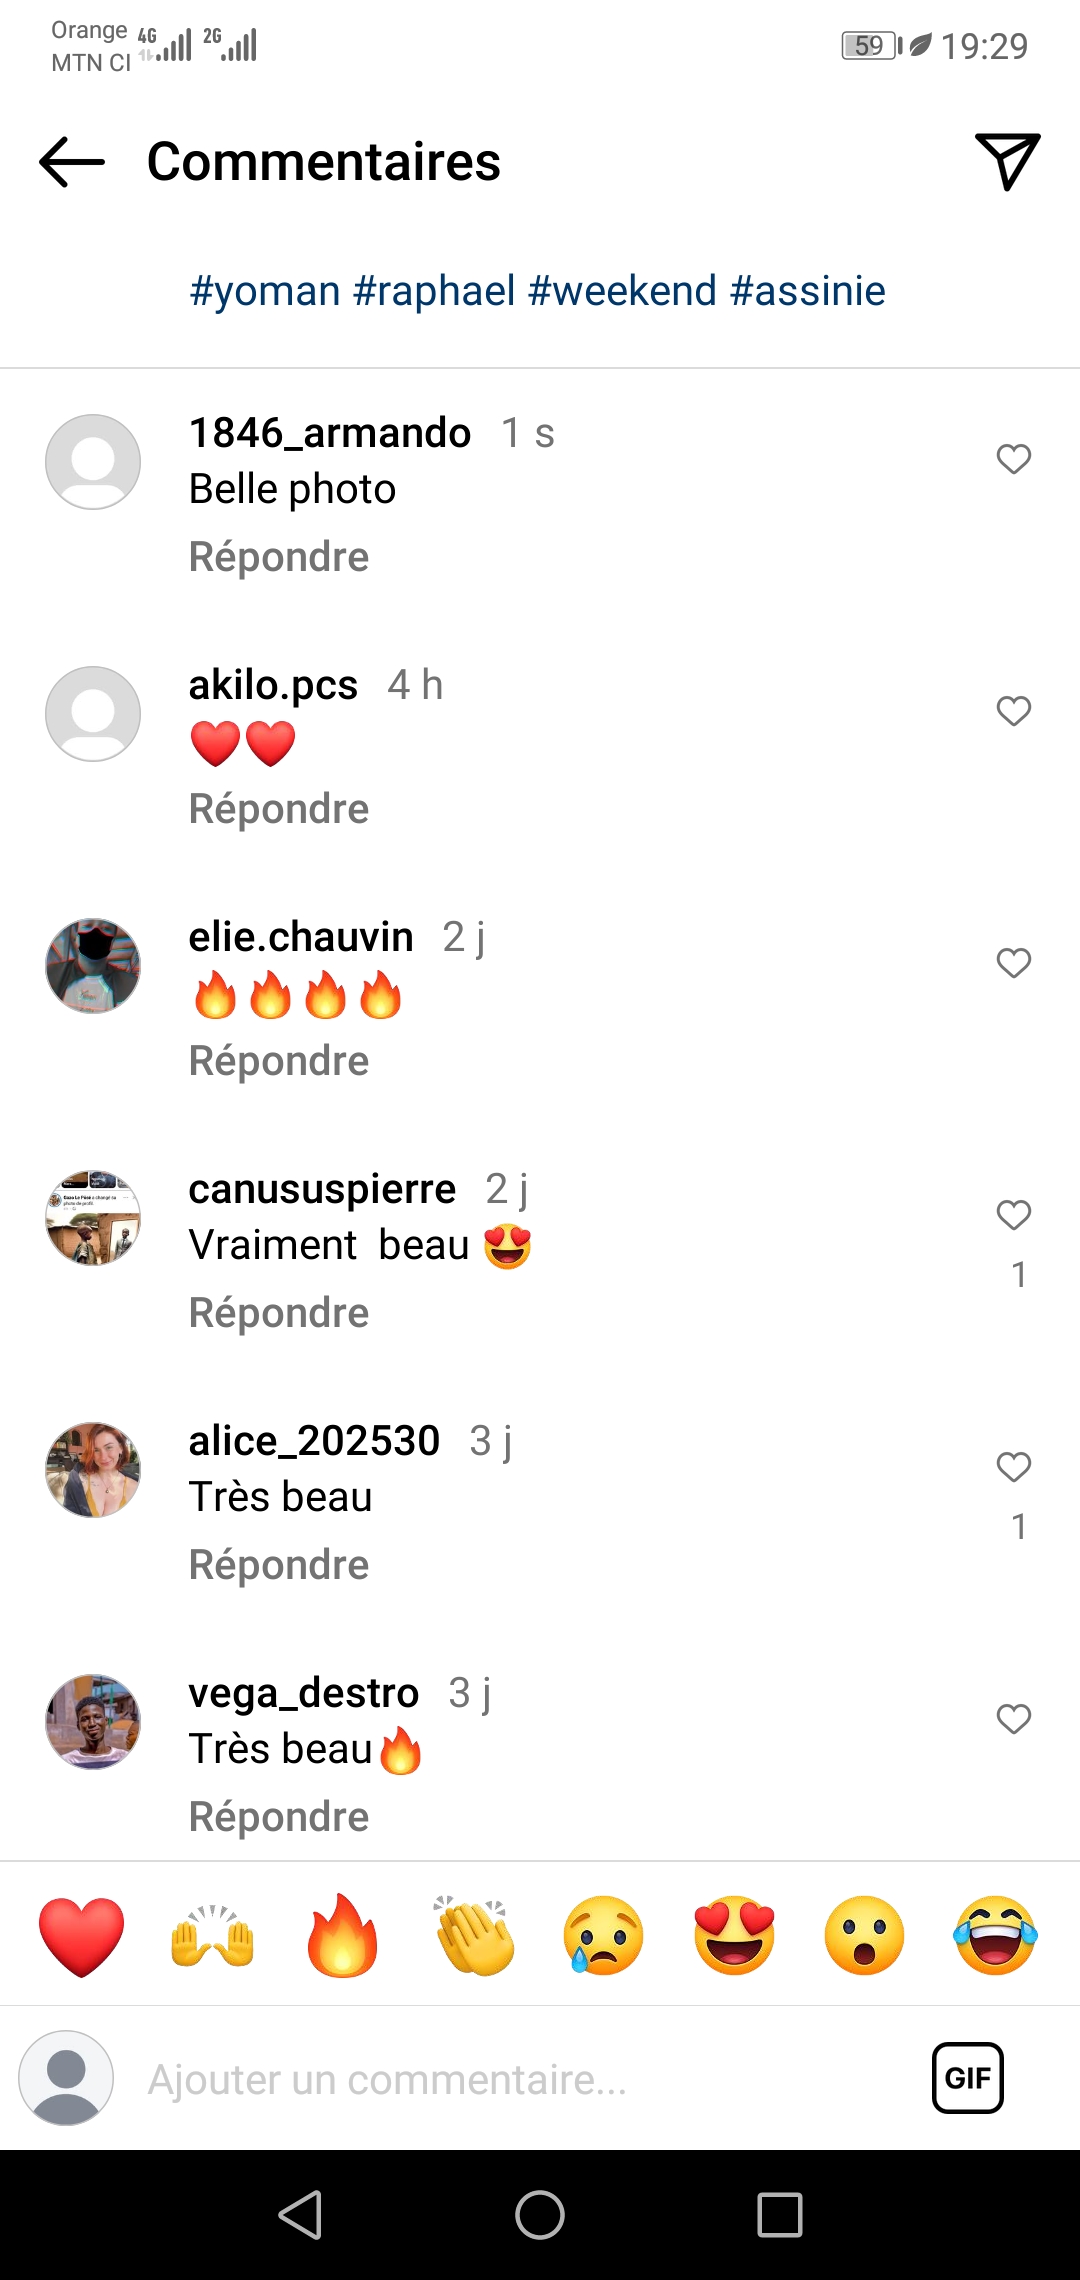Viewport: 1080px width, 2280px height.
Task: Open the #weekend hashtag link
Action: click(623, 291)
